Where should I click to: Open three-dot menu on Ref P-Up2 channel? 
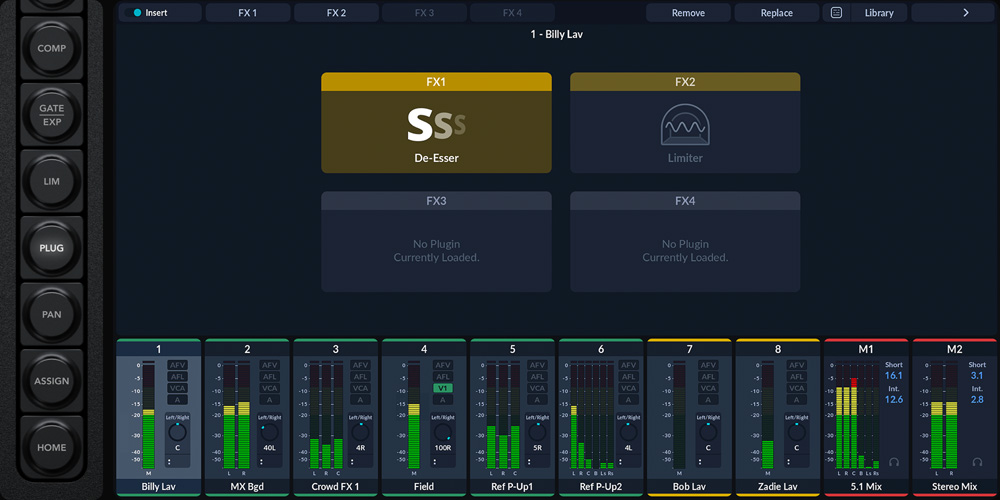(620, 461)
